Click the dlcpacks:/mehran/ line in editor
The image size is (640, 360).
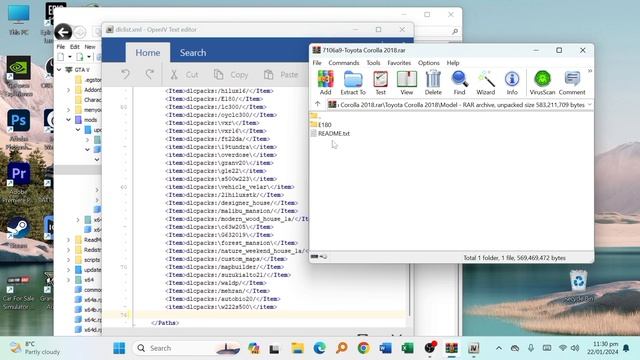tap(217, 291)
